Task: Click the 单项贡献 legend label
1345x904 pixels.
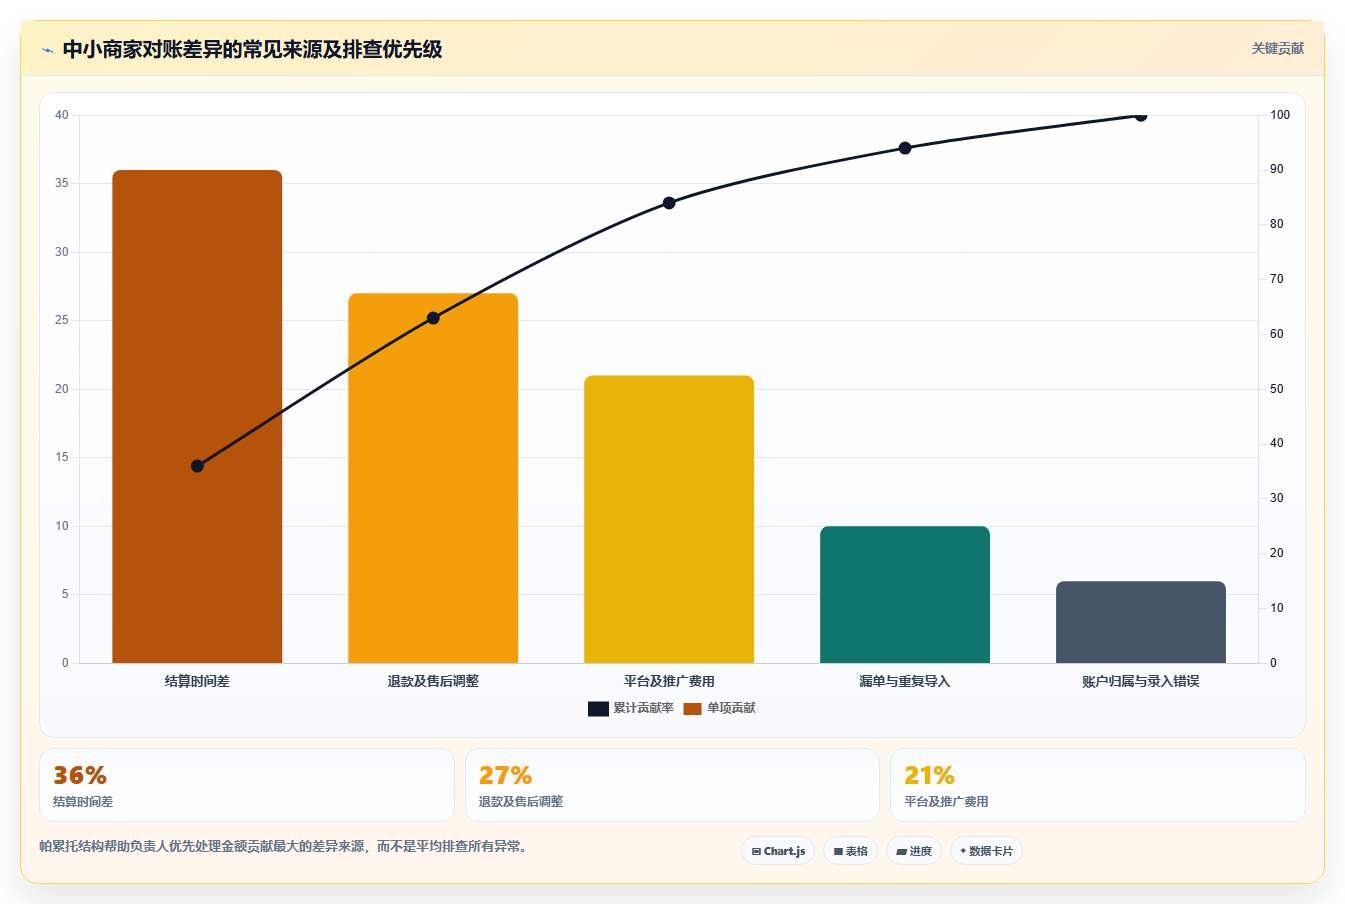Action: coord(731,708)
